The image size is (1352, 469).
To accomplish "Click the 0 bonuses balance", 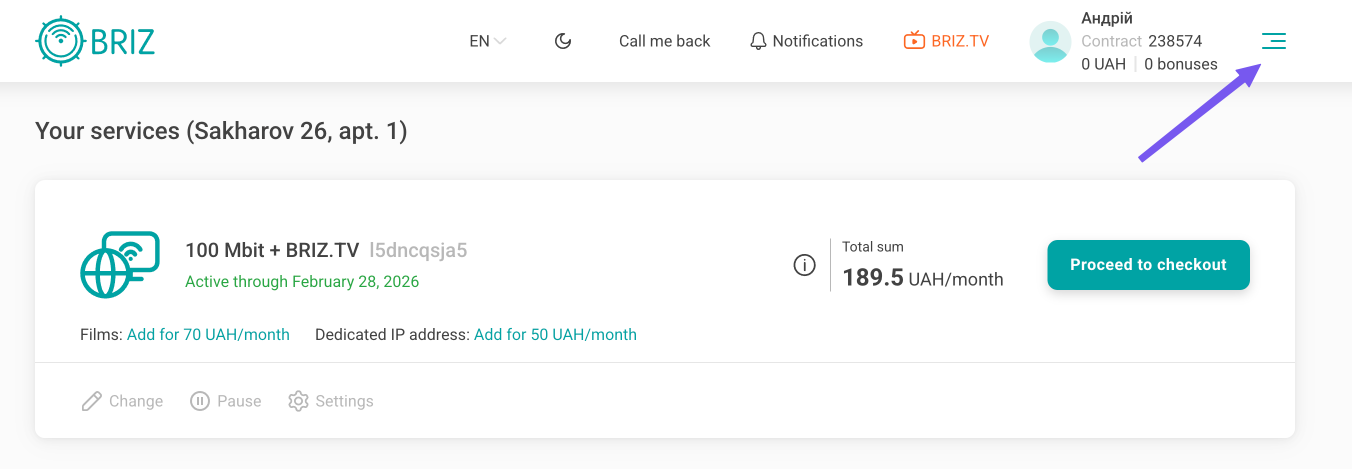I will 1180,64.
